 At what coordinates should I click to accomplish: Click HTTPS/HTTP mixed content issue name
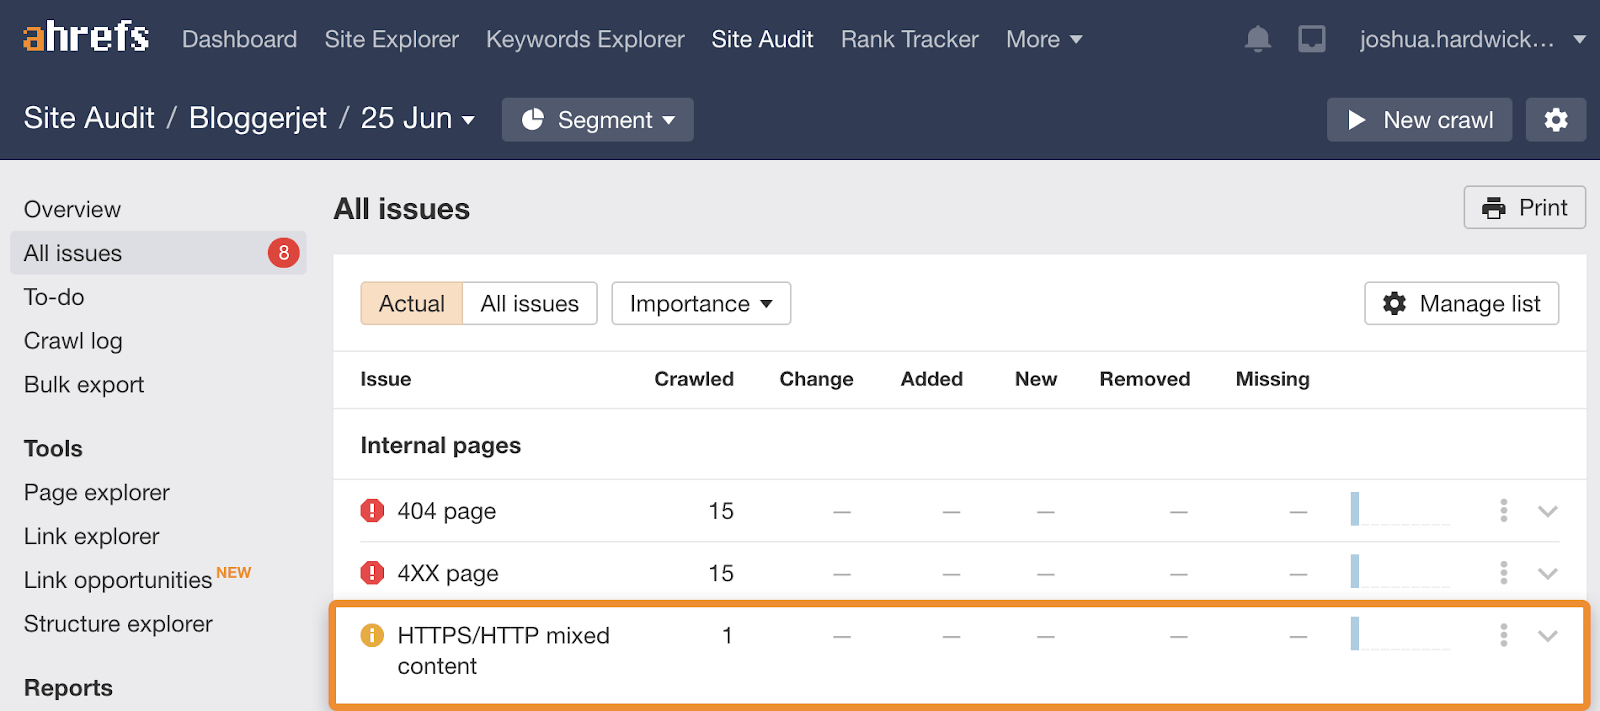(503, 650)
